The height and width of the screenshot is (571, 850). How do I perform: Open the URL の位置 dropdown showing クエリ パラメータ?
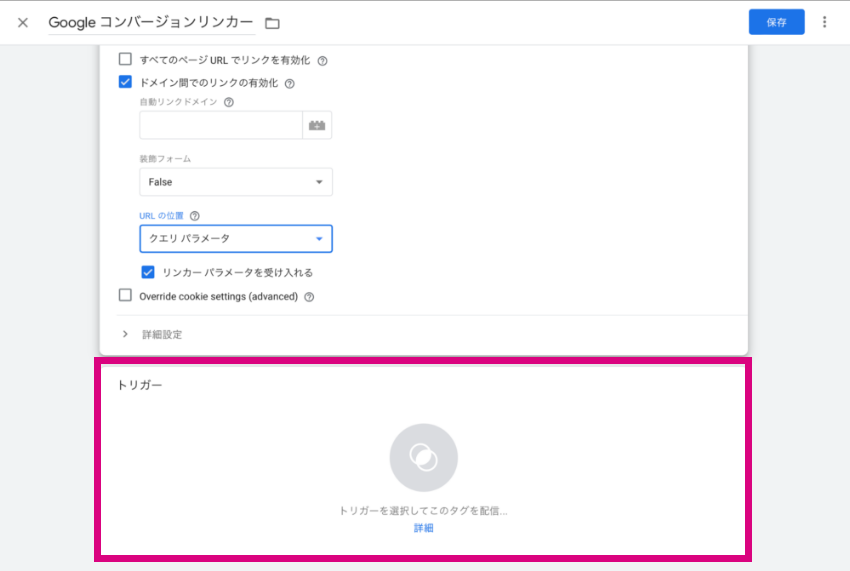coord(236,239)
